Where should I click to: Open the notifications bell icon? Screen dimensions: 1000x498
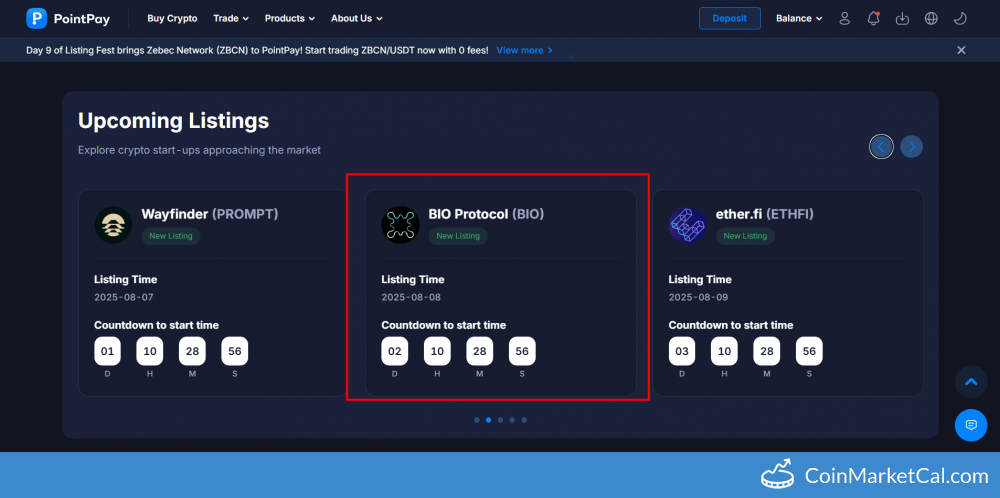point(874,18)
